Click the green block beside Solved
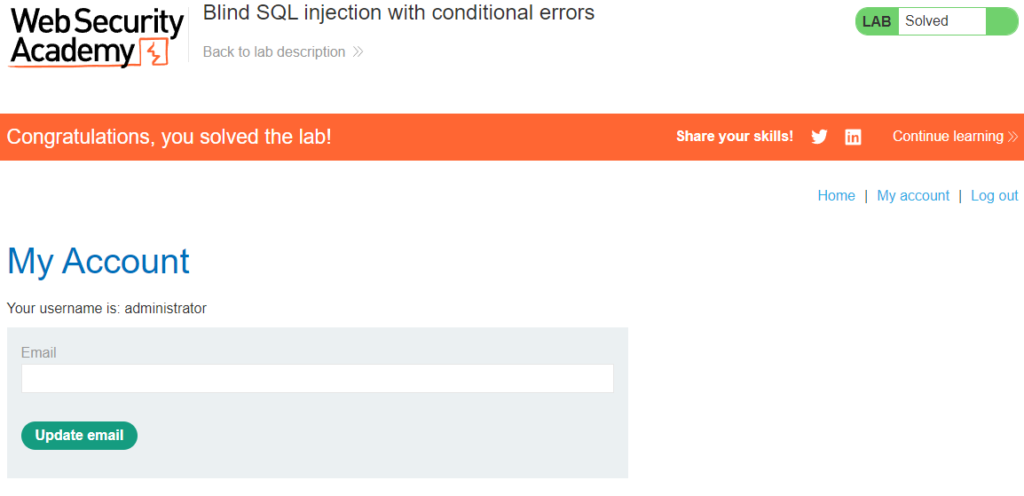The image size is (1024, 496). (x=1000, y=21)
